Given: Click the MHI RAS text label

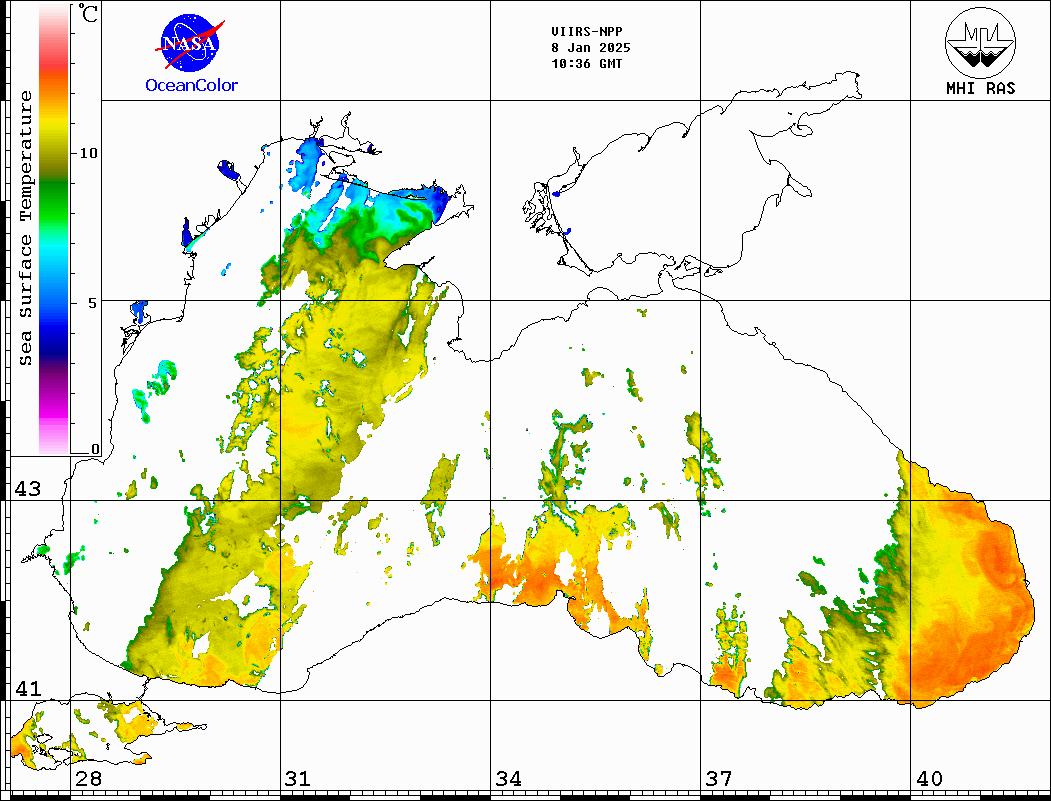Looking at the screenshot, I should click(x=980, y=88).
